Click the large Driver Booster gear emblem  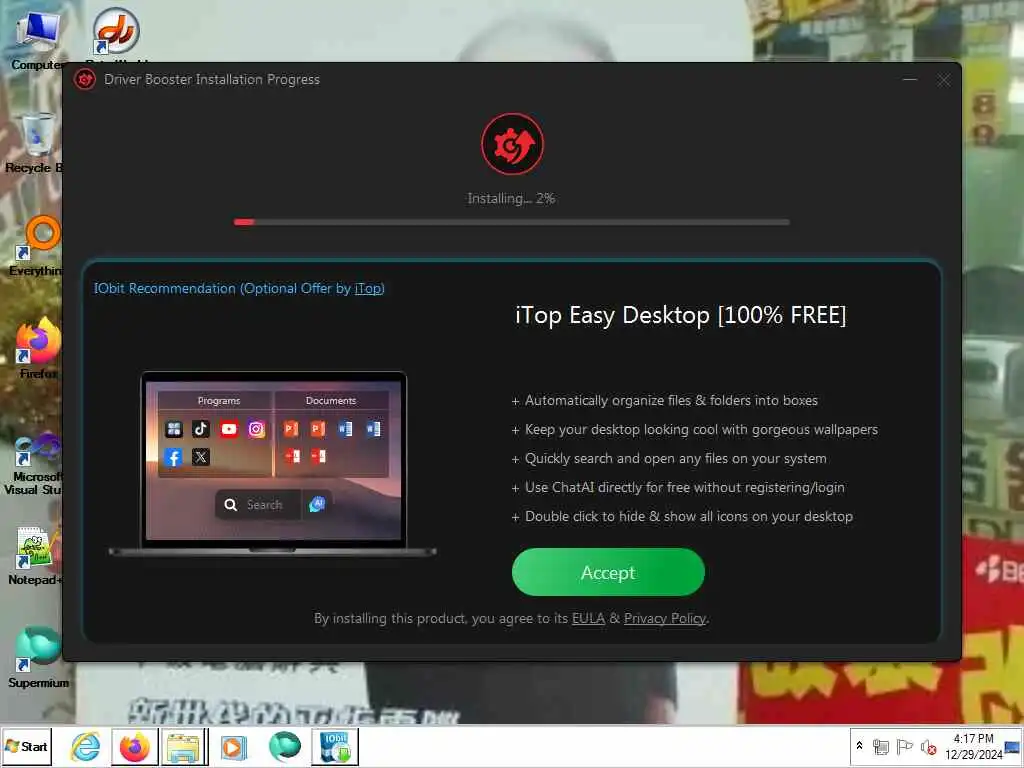click(x=512, y=144)
